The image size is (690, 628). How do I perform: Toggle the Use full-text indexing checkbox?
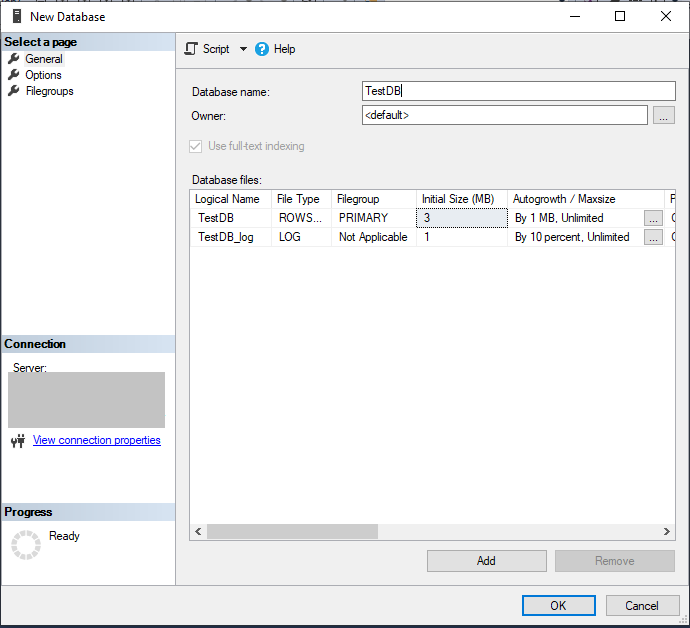[x=196, y=146]
